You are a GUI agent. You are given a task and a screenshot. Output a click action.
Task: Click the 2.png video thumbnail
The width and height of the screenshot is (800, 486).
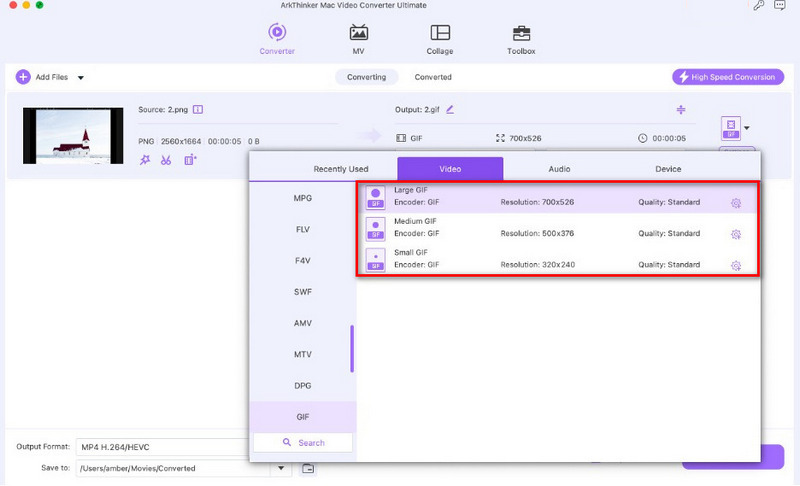(73, 136)
